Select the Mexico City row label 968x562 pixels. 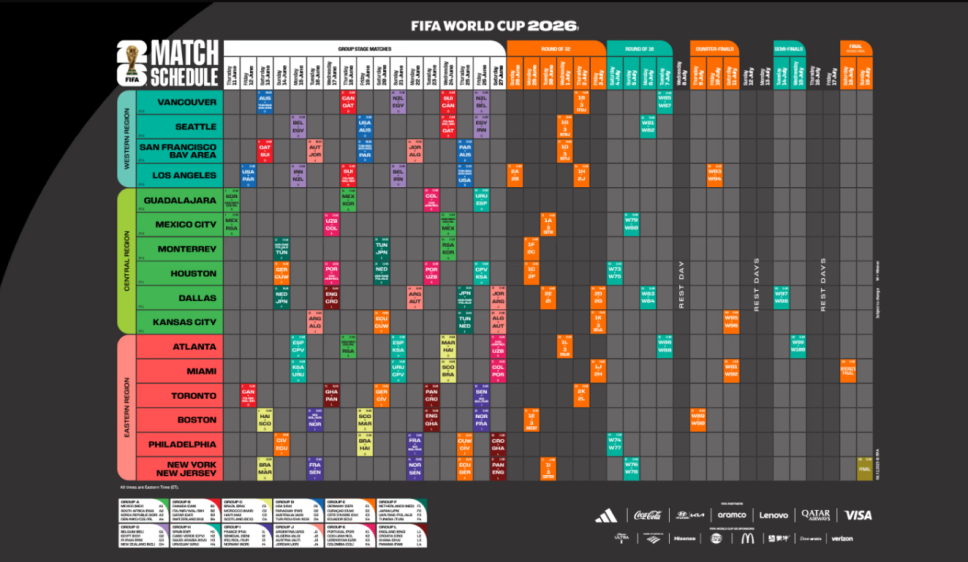[x=181, y=224]
